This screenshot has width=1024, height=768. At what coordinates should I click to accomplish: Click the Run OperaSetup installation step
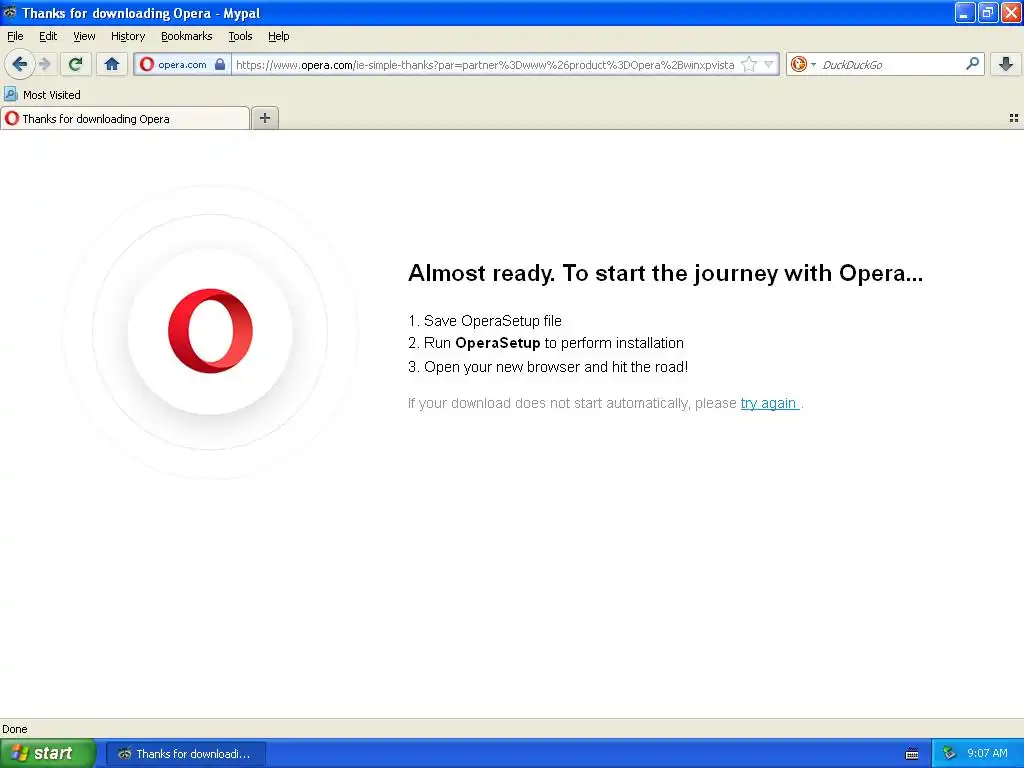(x=546, y=343)
